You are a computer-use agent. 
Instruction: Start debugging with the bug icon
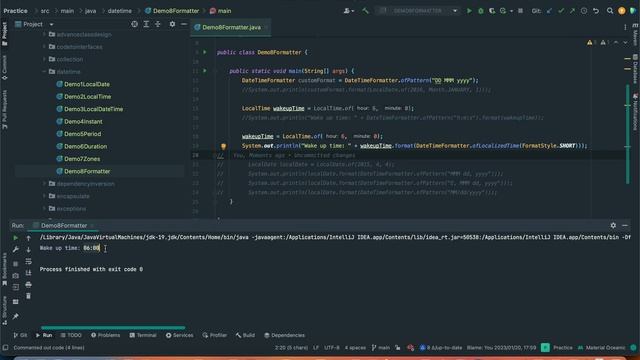click(x=481, y=11)
